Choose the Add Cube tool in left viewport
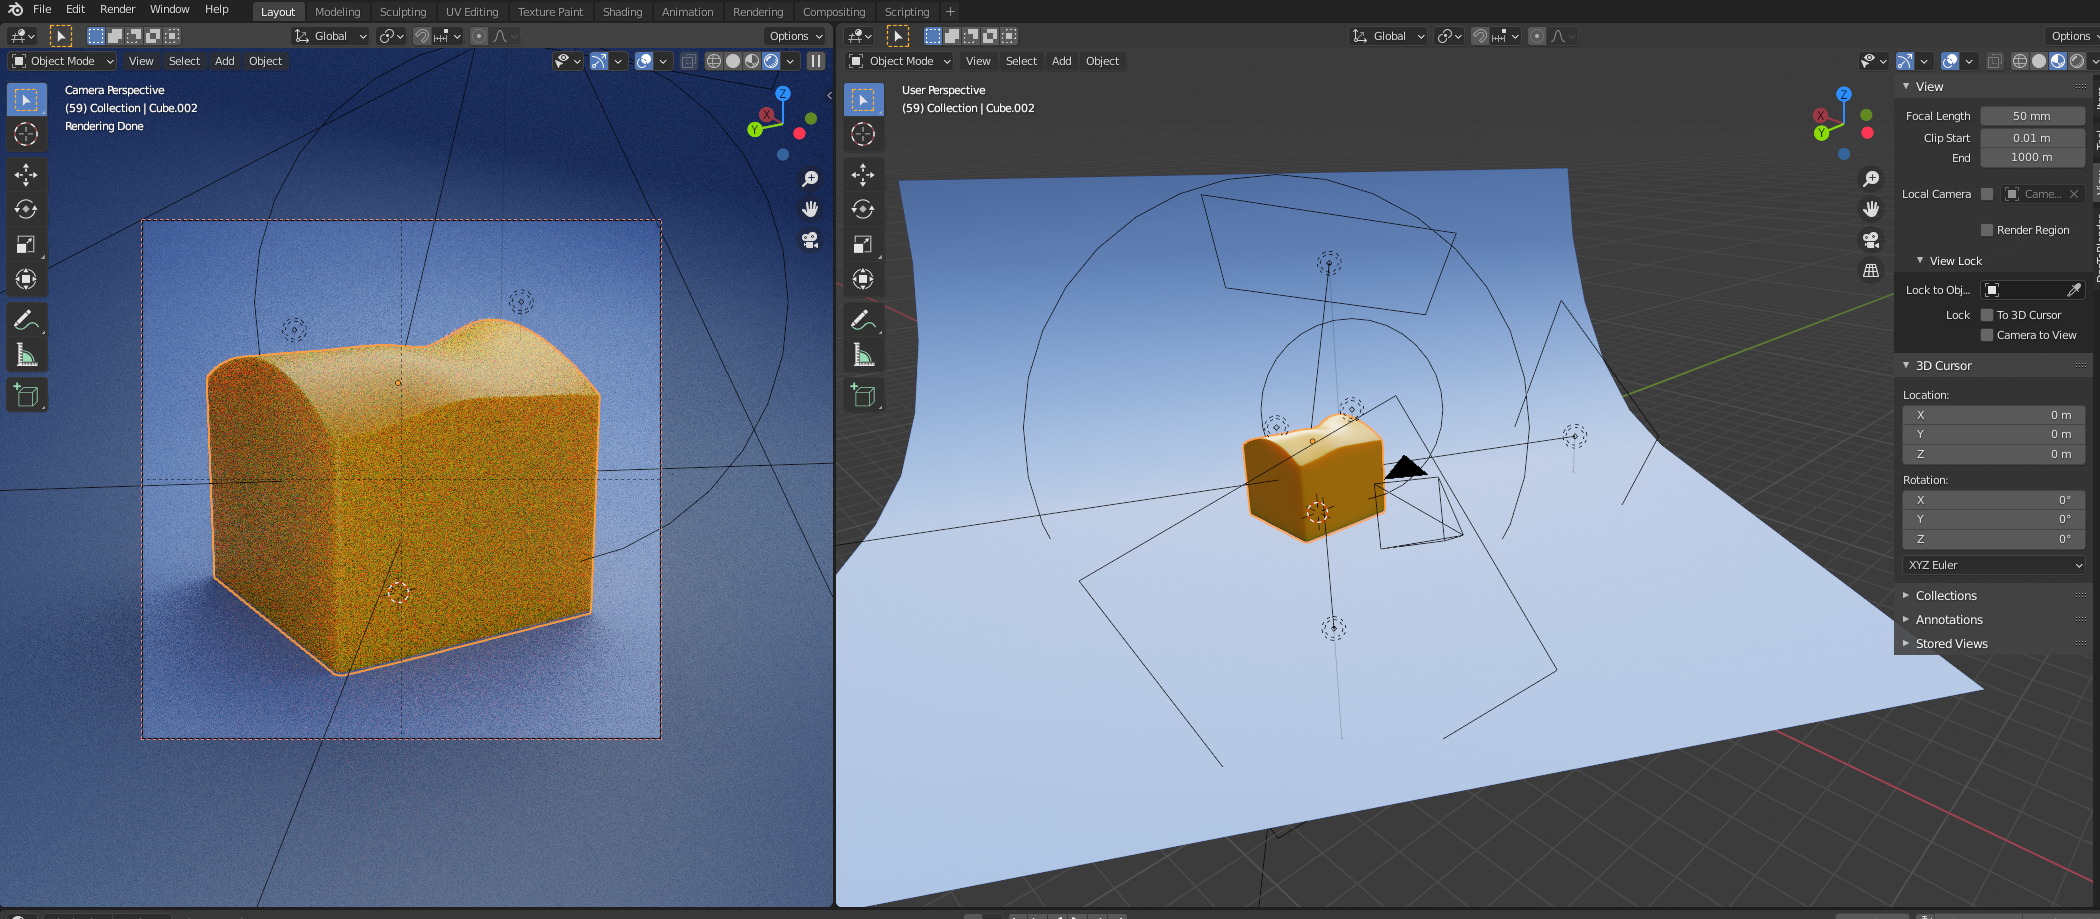 point(26,396)
